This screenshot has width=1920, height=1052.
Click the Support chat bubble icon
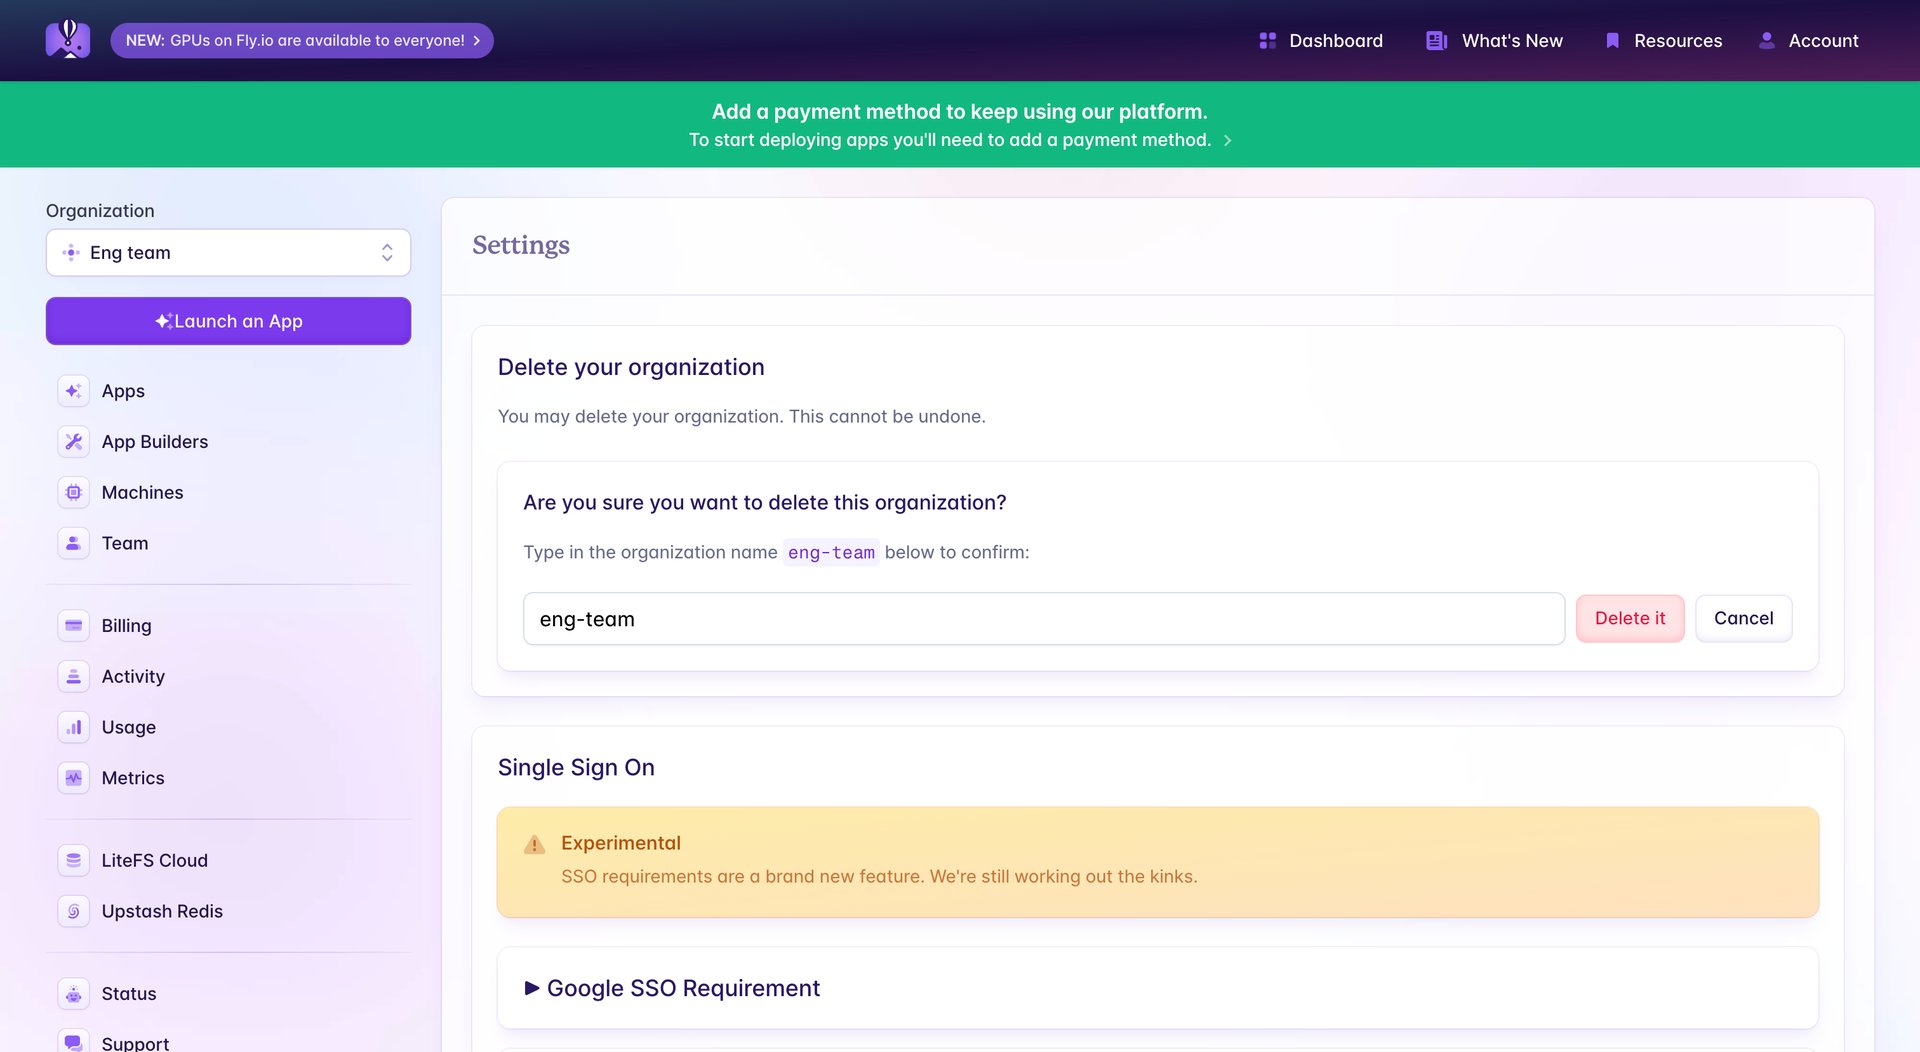(73, 1043)
